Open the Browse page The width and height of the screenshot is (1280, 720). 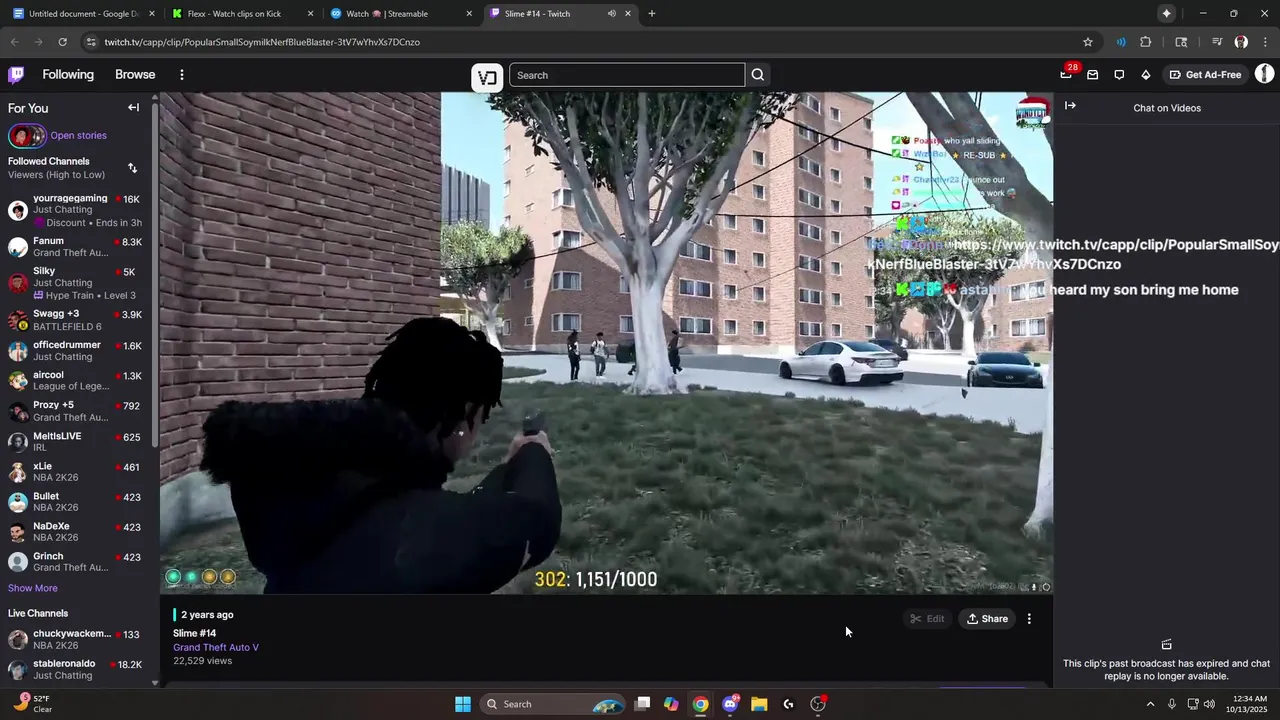click(135, 75)
